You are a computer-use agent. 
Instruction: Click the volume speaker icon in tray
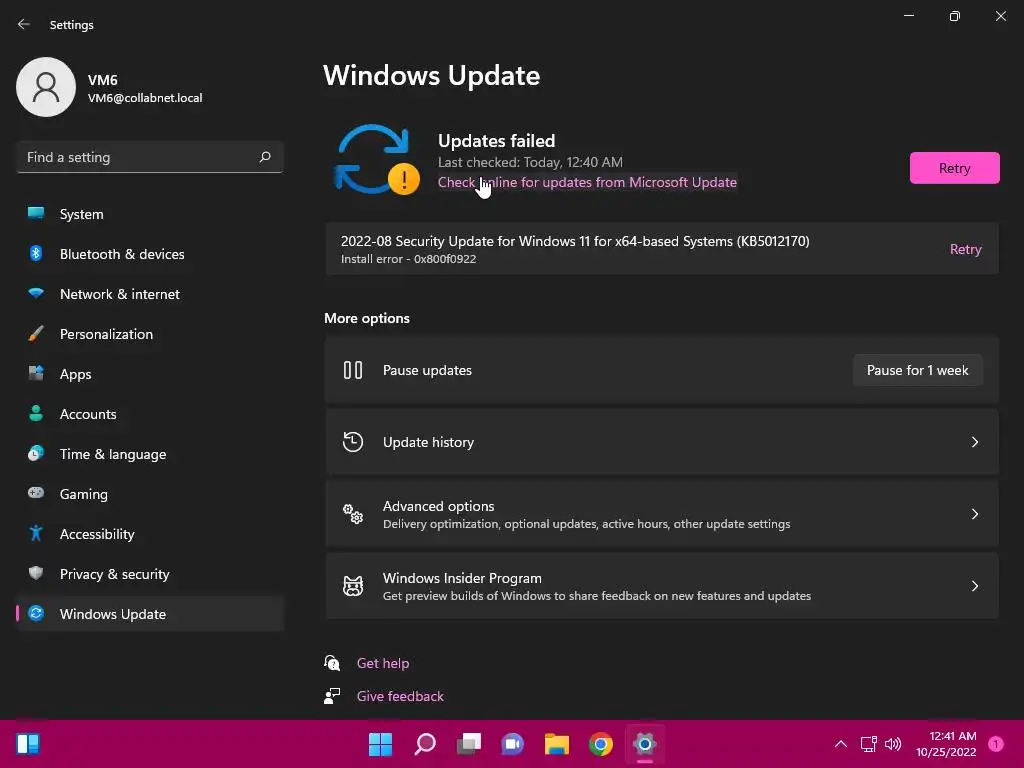tap(893, 744)
